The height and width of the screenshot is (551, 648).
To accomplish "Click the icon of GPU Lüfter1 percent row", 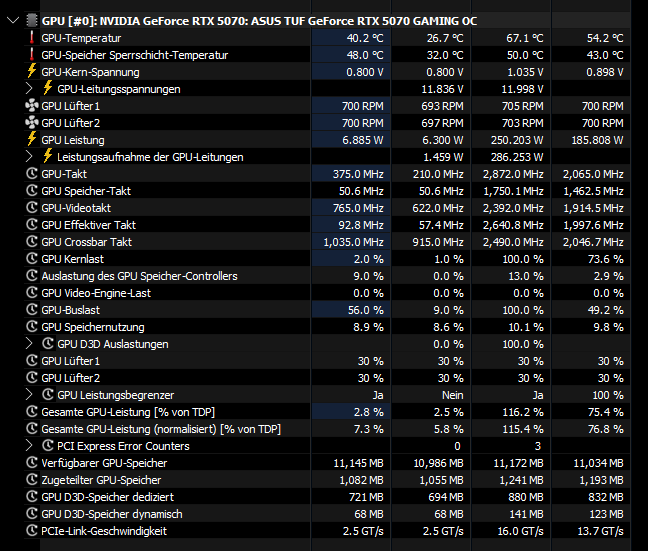I will [32, 360].
